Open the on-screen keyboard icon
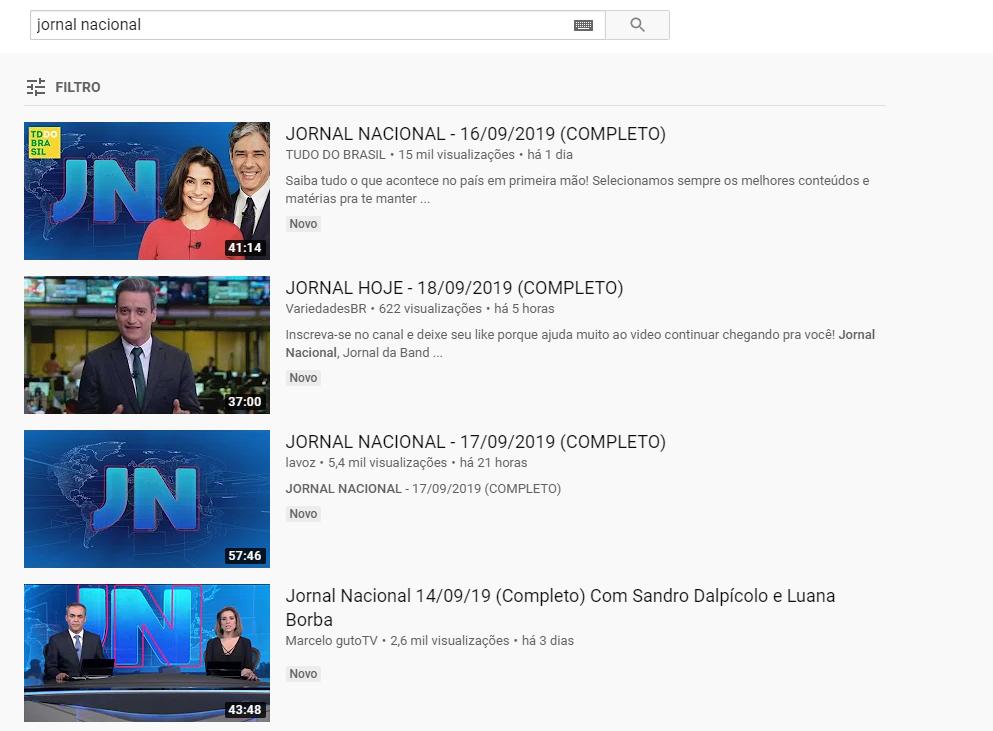 pyautogui.click(x=583, y=25)
